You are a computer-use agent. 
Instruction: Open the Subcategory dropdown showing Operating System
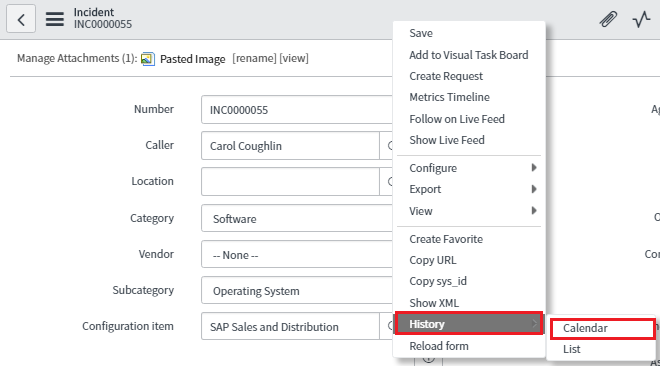point(297,291)
